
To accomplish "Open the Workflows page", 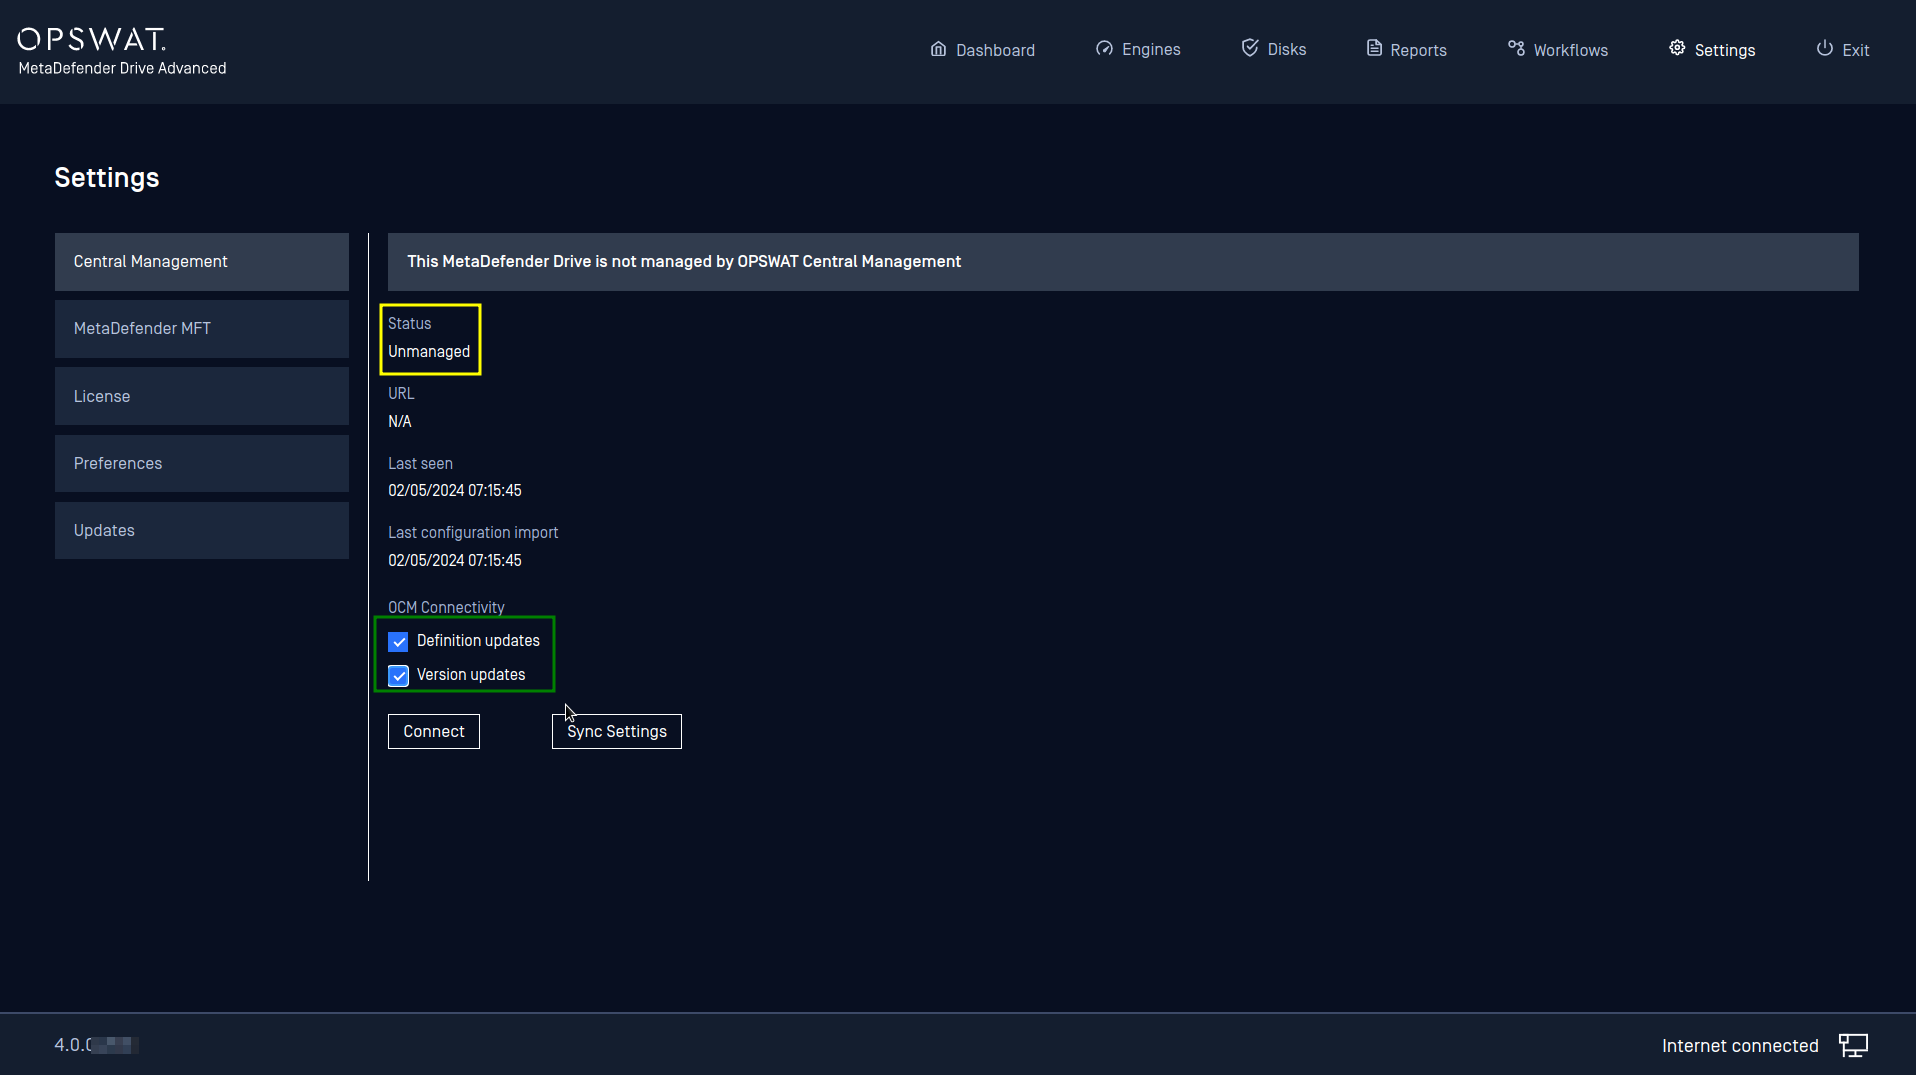I will coord(1558,49).
